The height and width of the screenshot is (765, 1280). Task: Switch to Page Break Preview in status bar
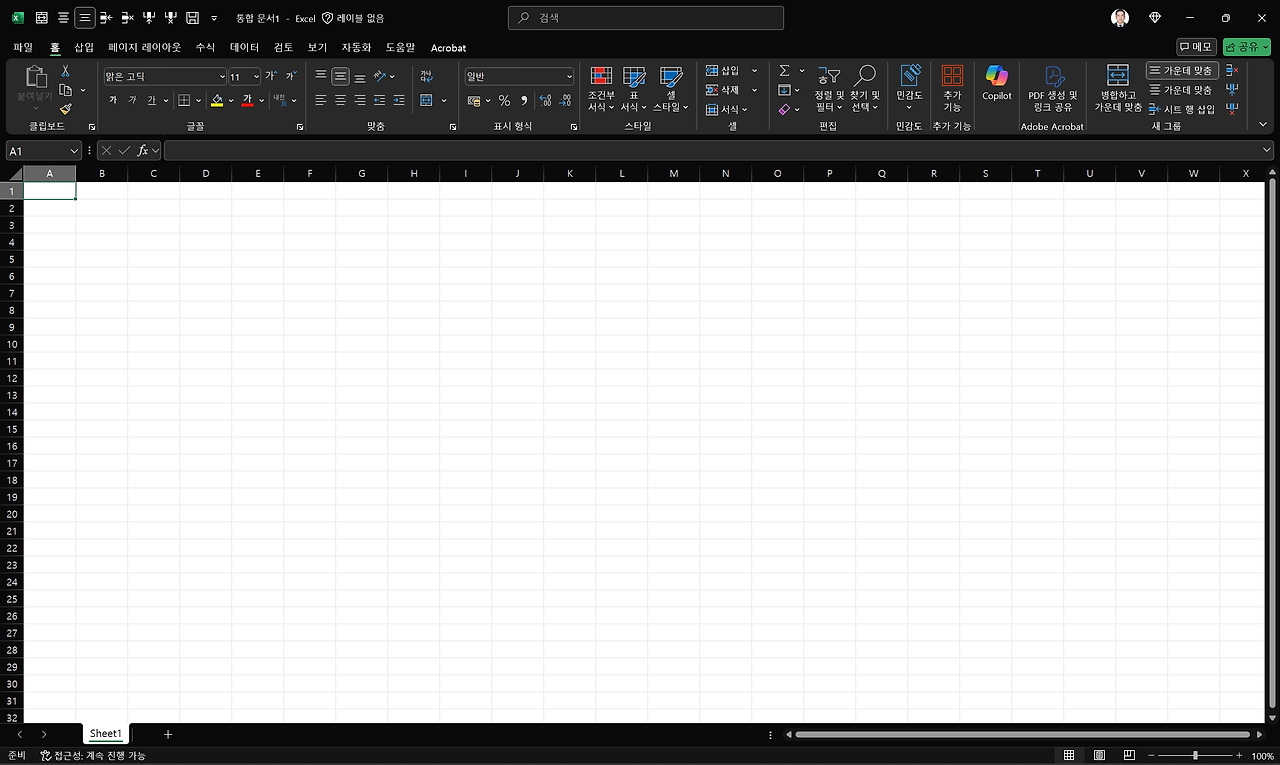[1130, 756]
